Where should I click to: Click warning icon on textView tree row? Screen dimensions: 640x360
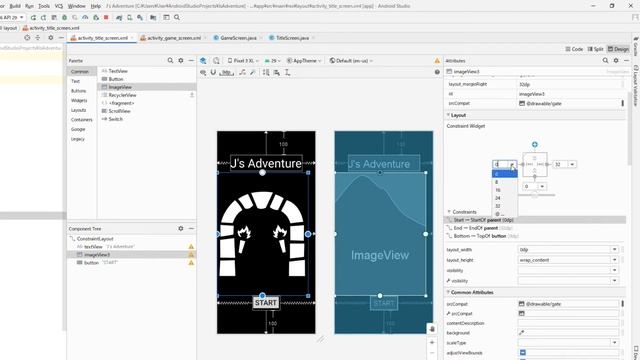[191, 247]
